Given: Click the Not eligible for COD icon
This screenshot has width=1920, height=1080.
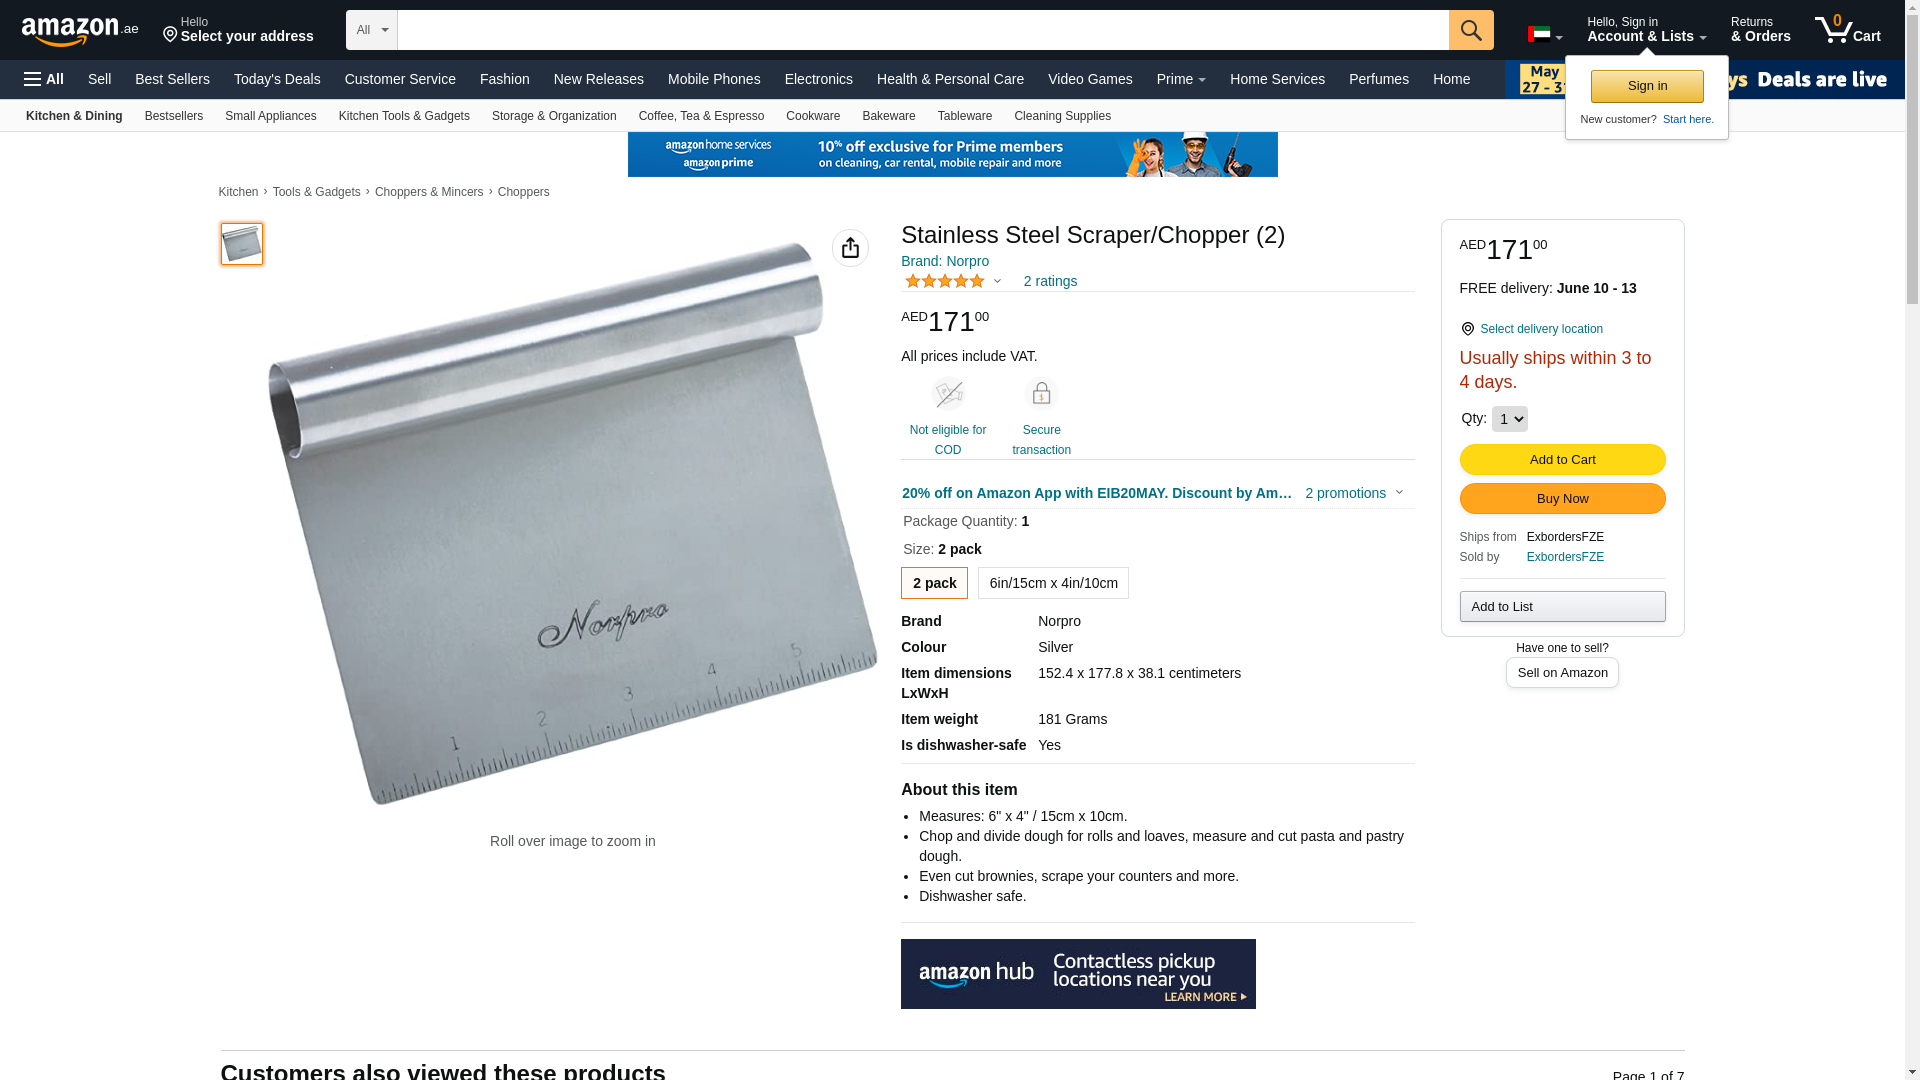Looking at the screenshot, I should point(948,394).
